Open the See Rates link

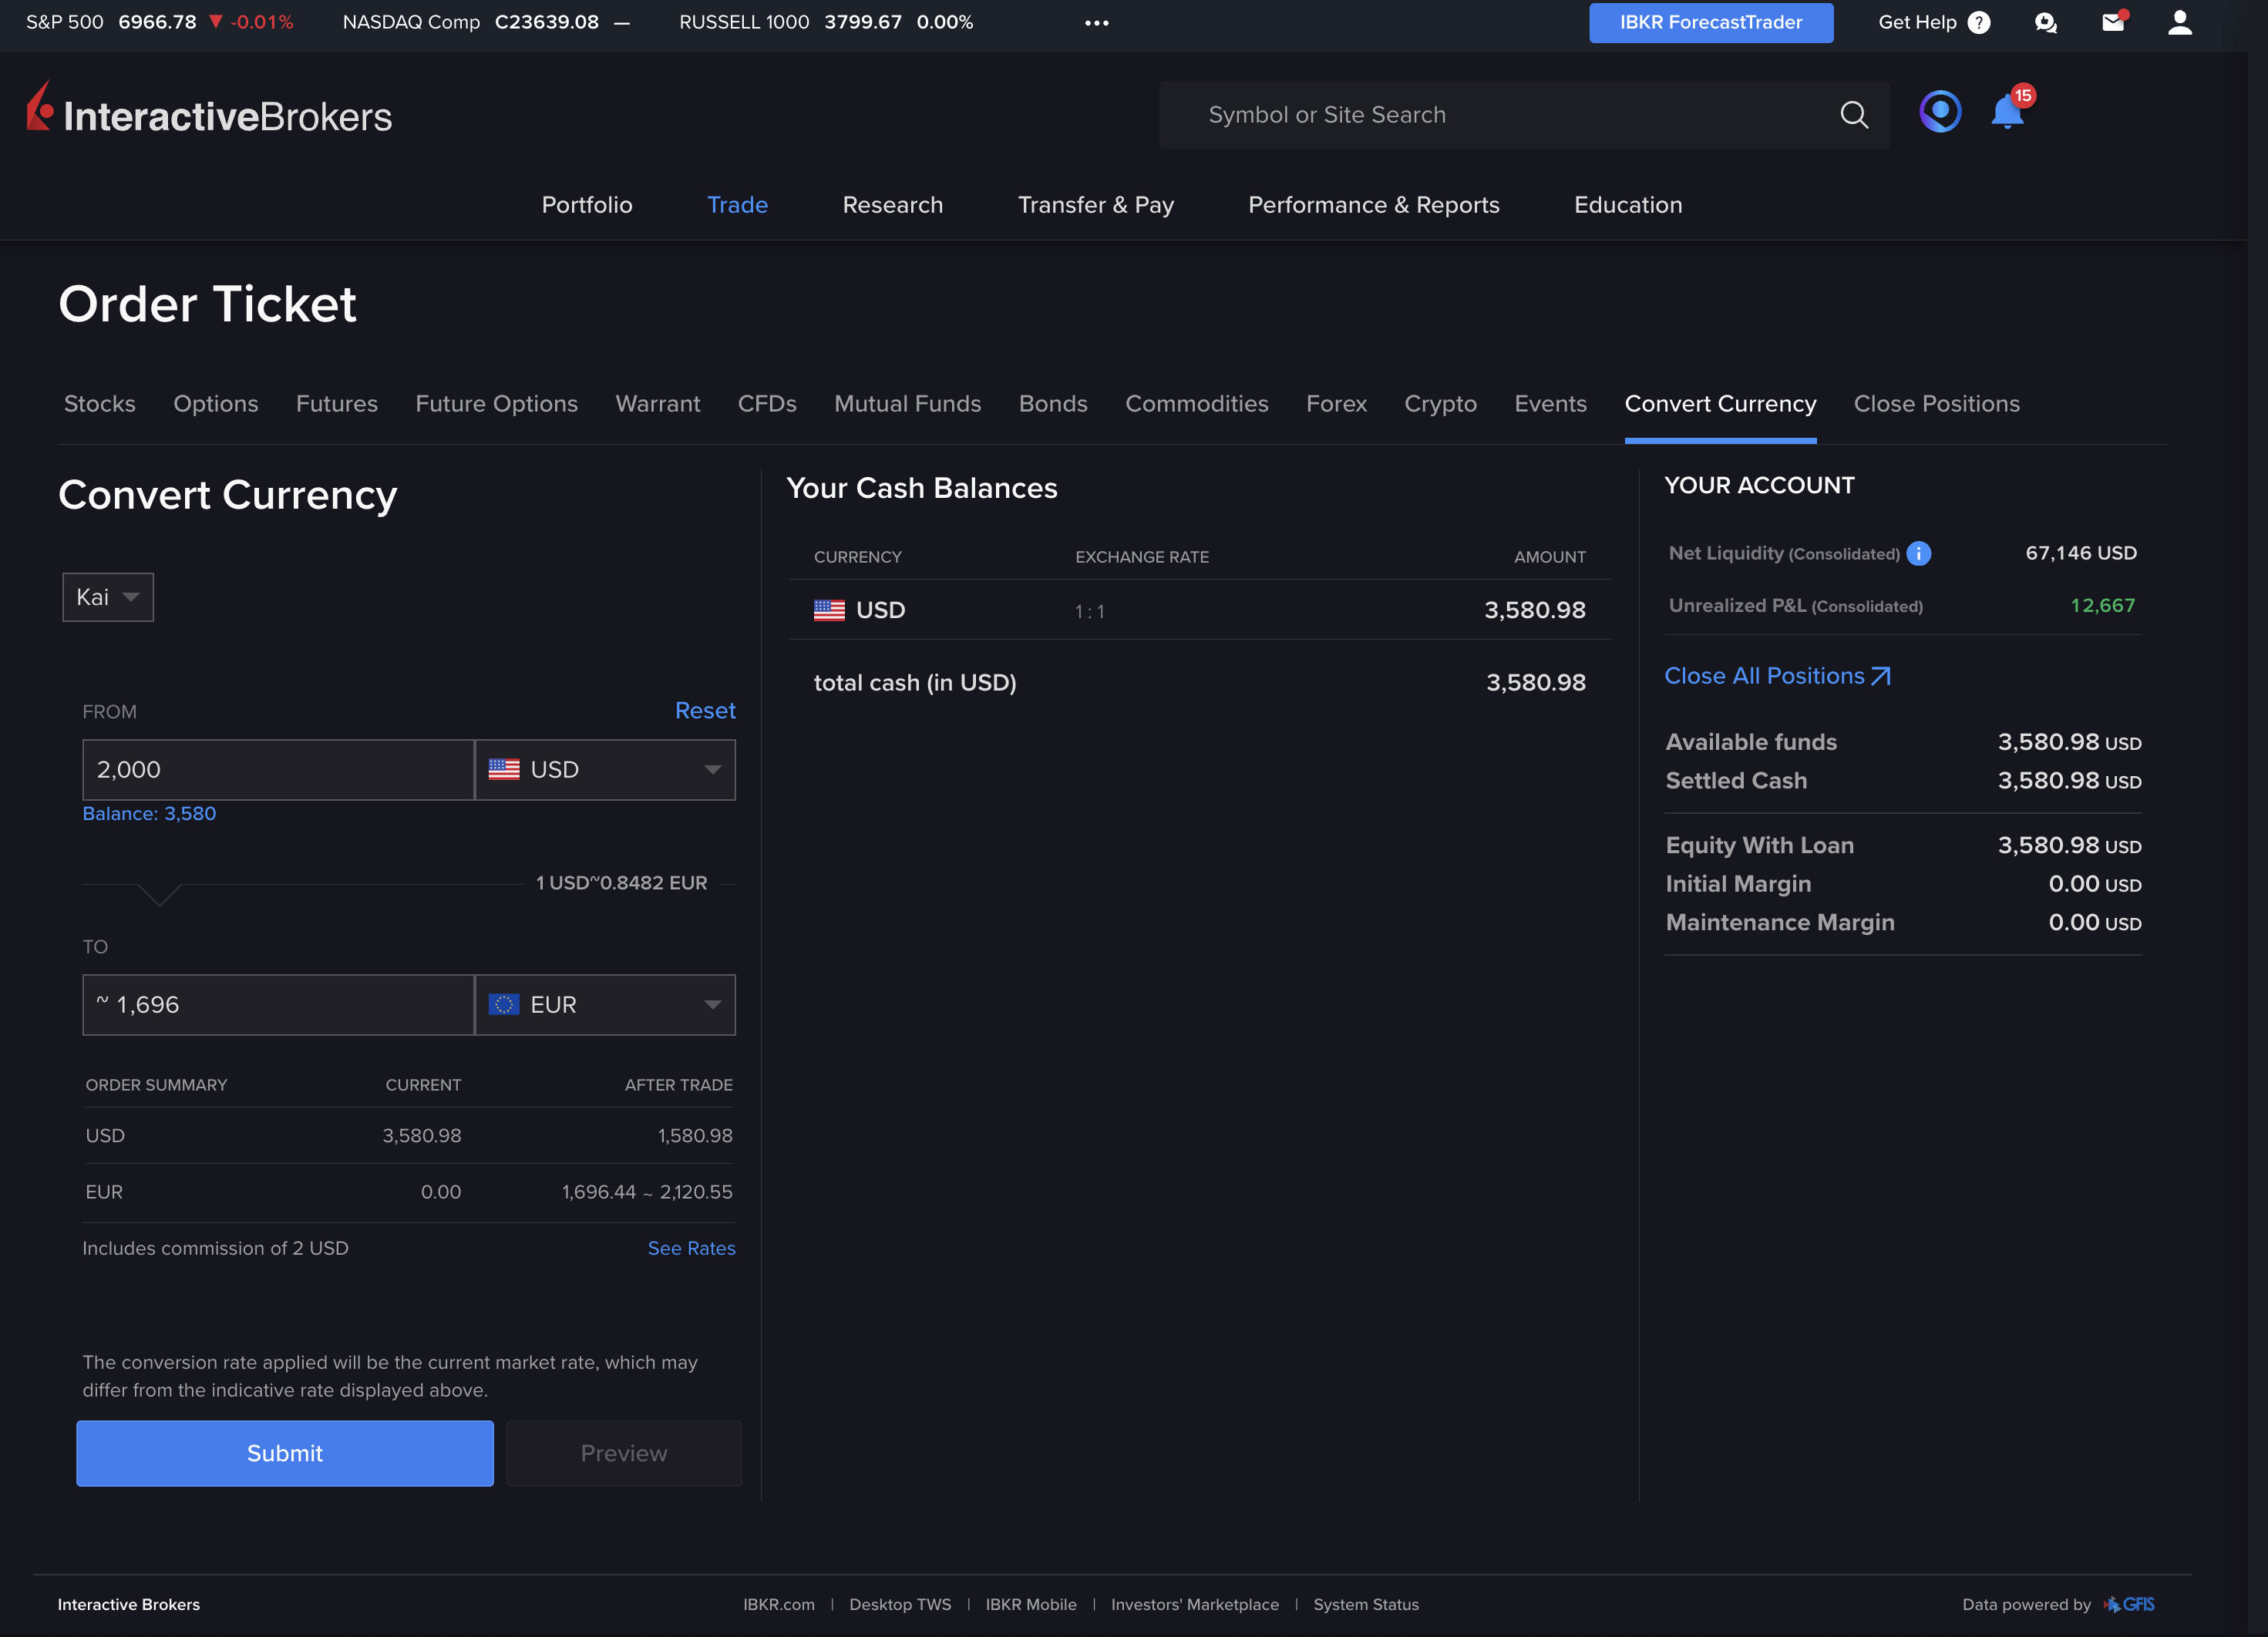click(x=691, y=1248)
